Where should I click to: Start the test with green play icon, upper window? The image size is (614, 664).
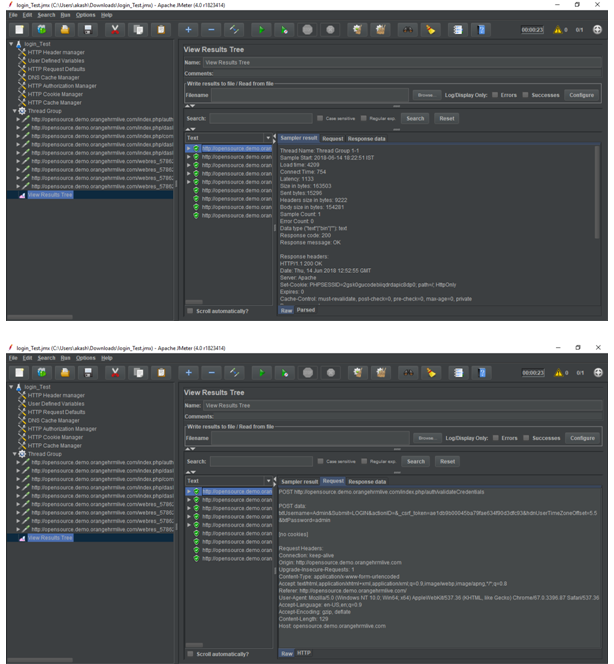[x=261, y=30]
